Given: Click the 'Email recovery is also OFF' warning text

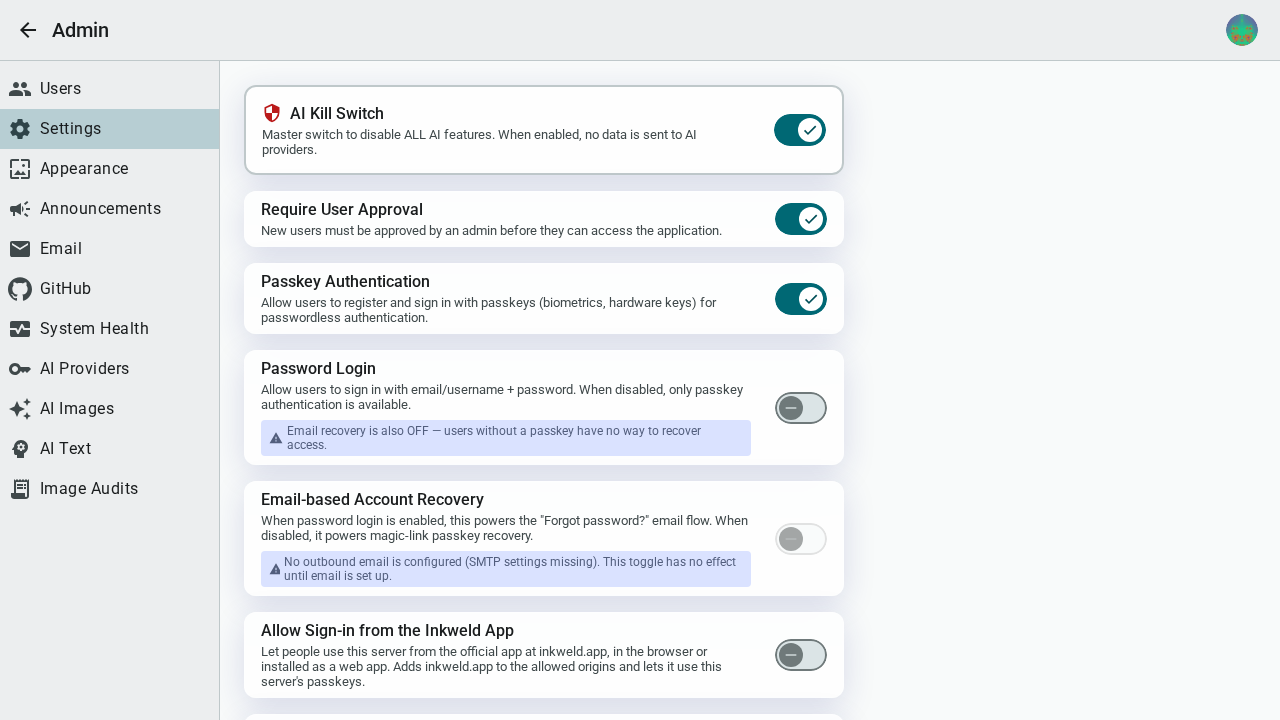Looking at the screenshot, I should pyautogui.click(x=494, y=438).
